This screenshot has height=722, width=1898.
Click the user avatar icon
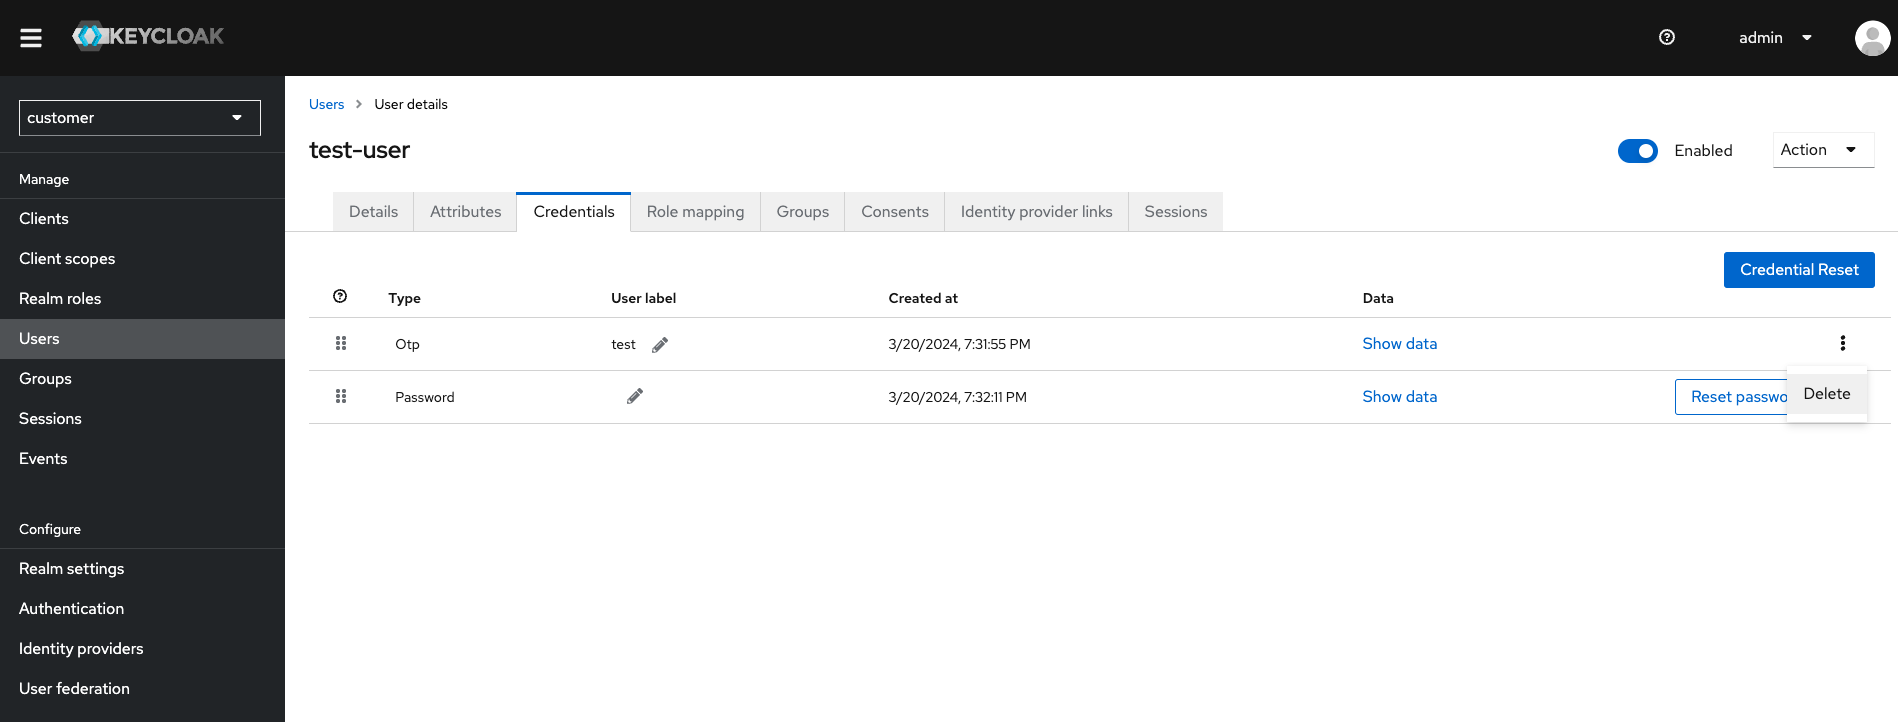click(1871, 38)
